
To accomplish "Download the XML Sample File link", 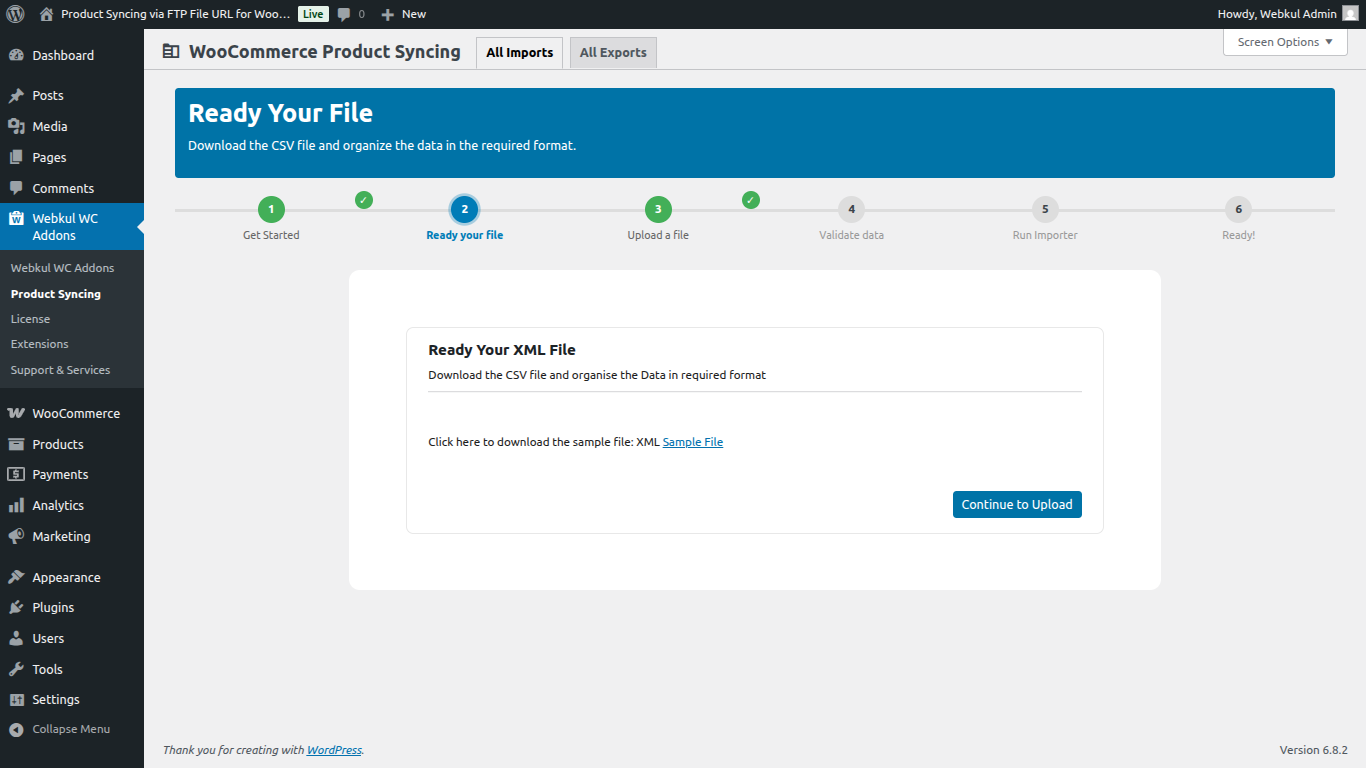I will coord(692,441).
